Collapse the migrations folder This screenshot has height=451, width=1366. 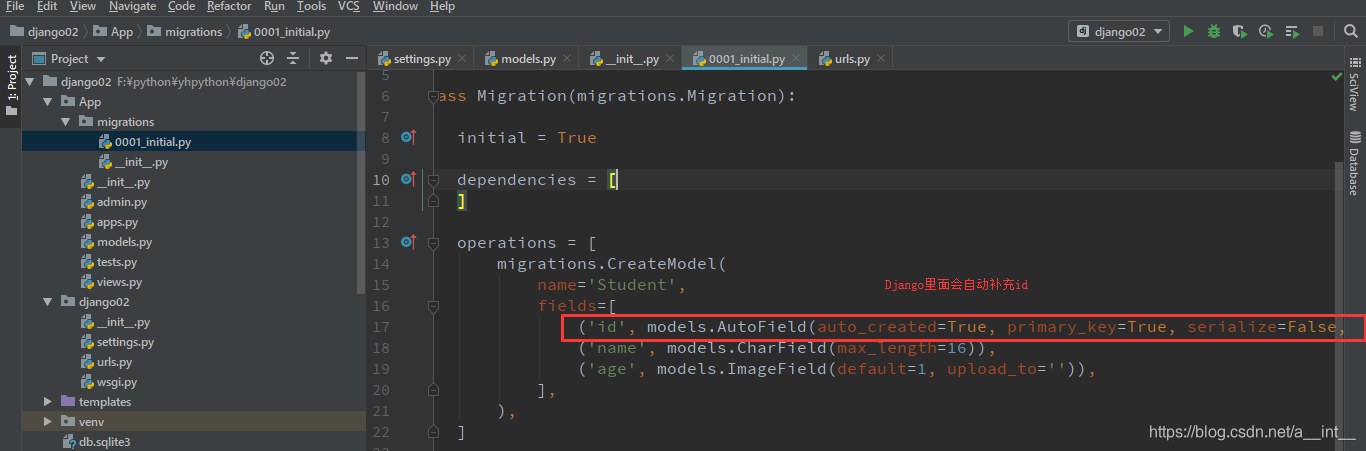tap(66, 122)
